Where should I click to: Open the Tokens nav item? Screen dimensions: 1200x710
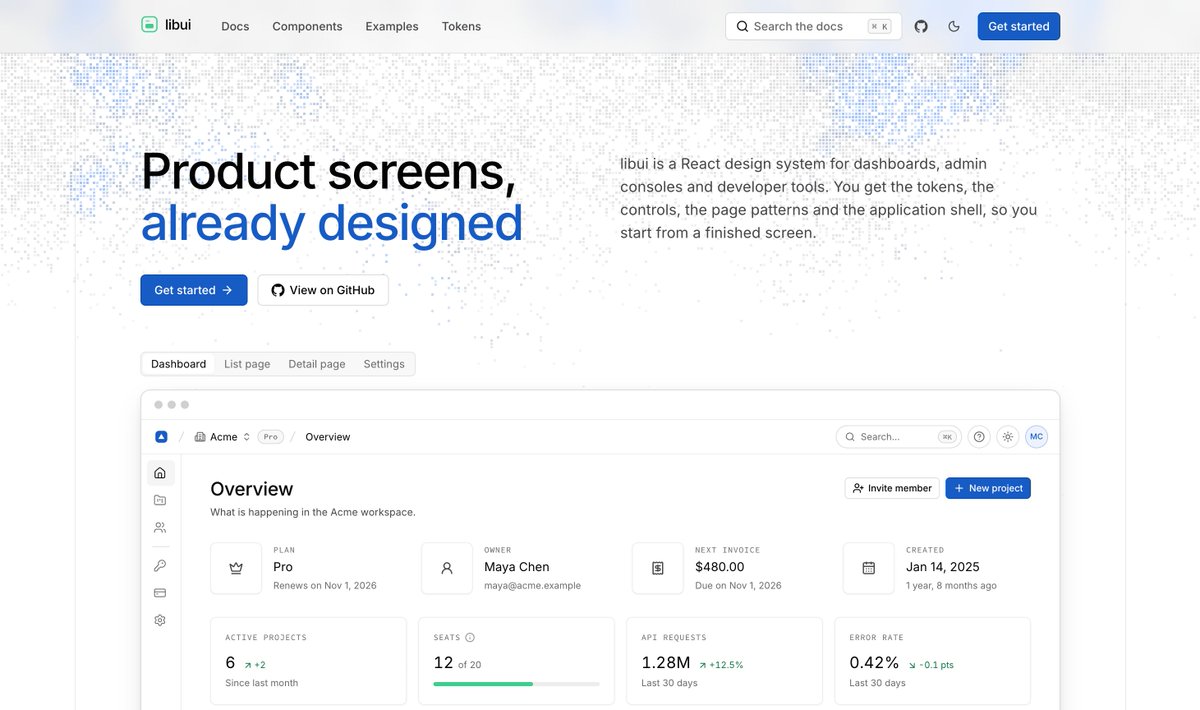pos(461,26)
